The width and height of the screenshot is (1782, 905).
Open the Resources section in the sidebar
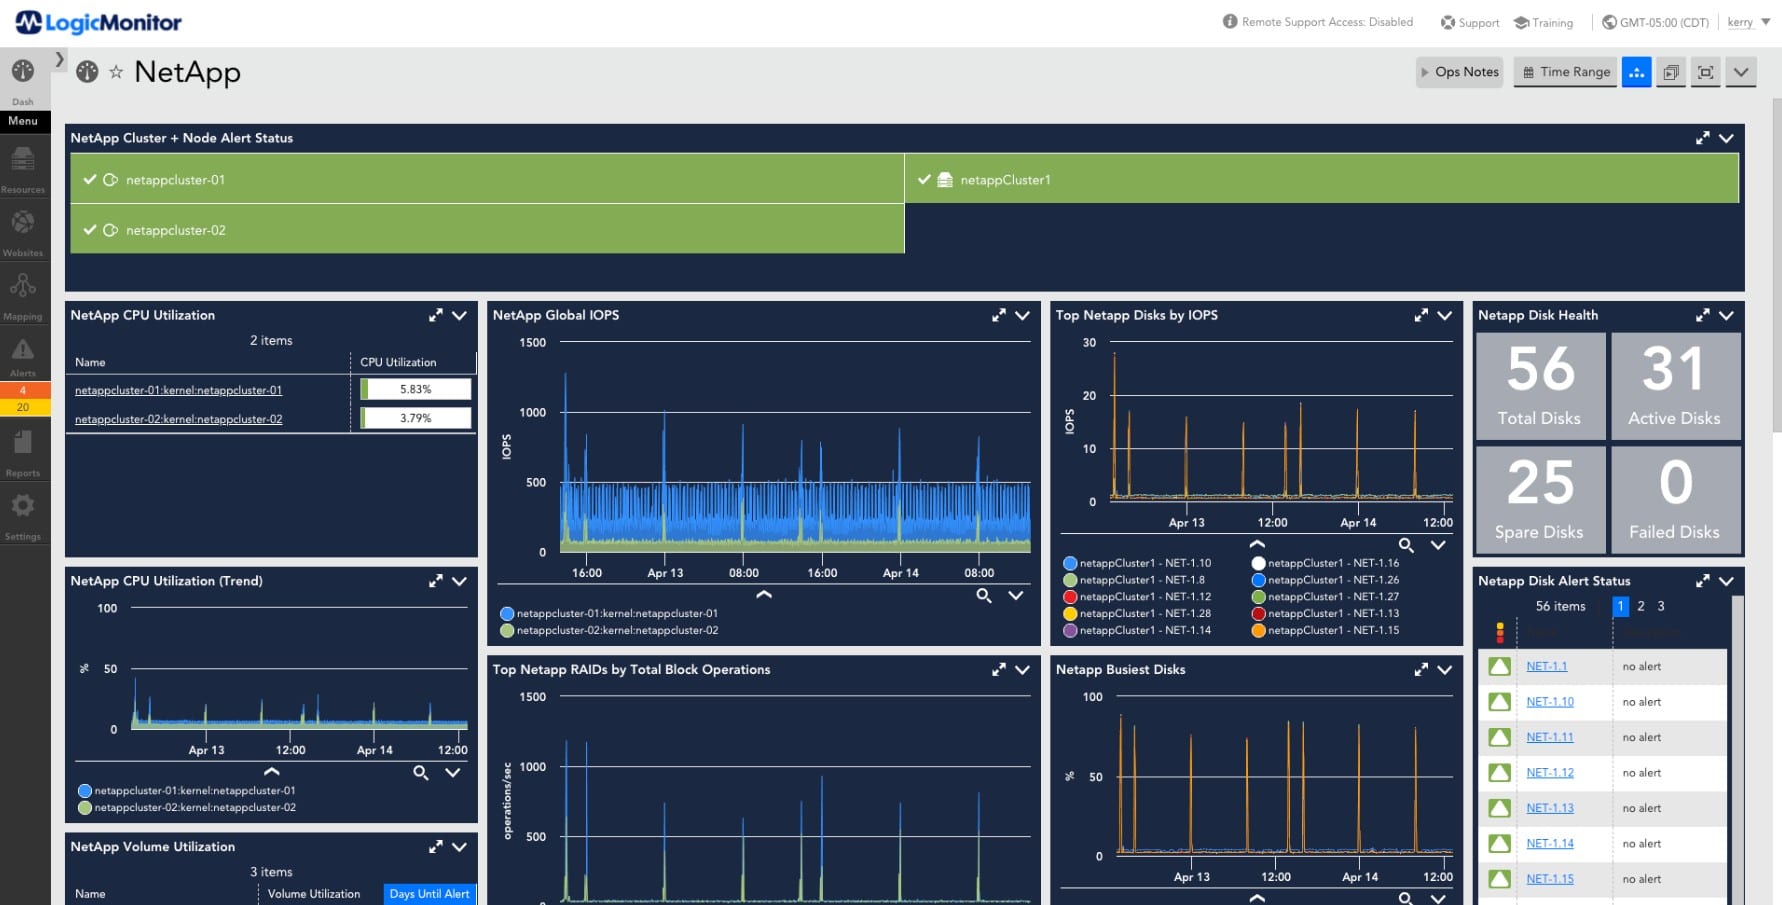point(22,163)
